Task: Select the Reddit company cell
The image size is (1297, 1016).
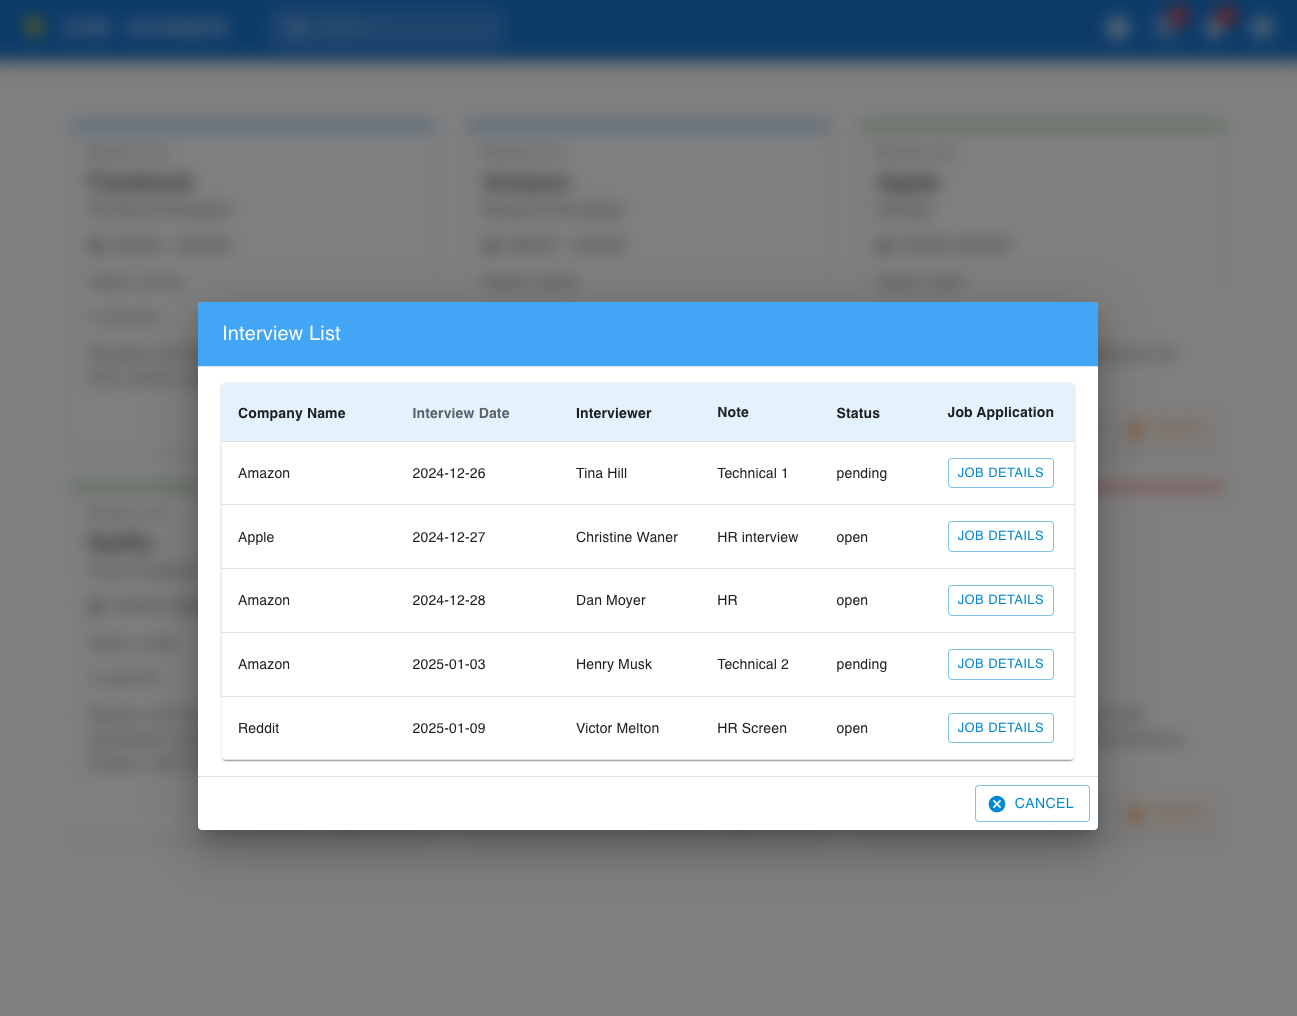Action: pyautogui.click(x=258, y=728)
